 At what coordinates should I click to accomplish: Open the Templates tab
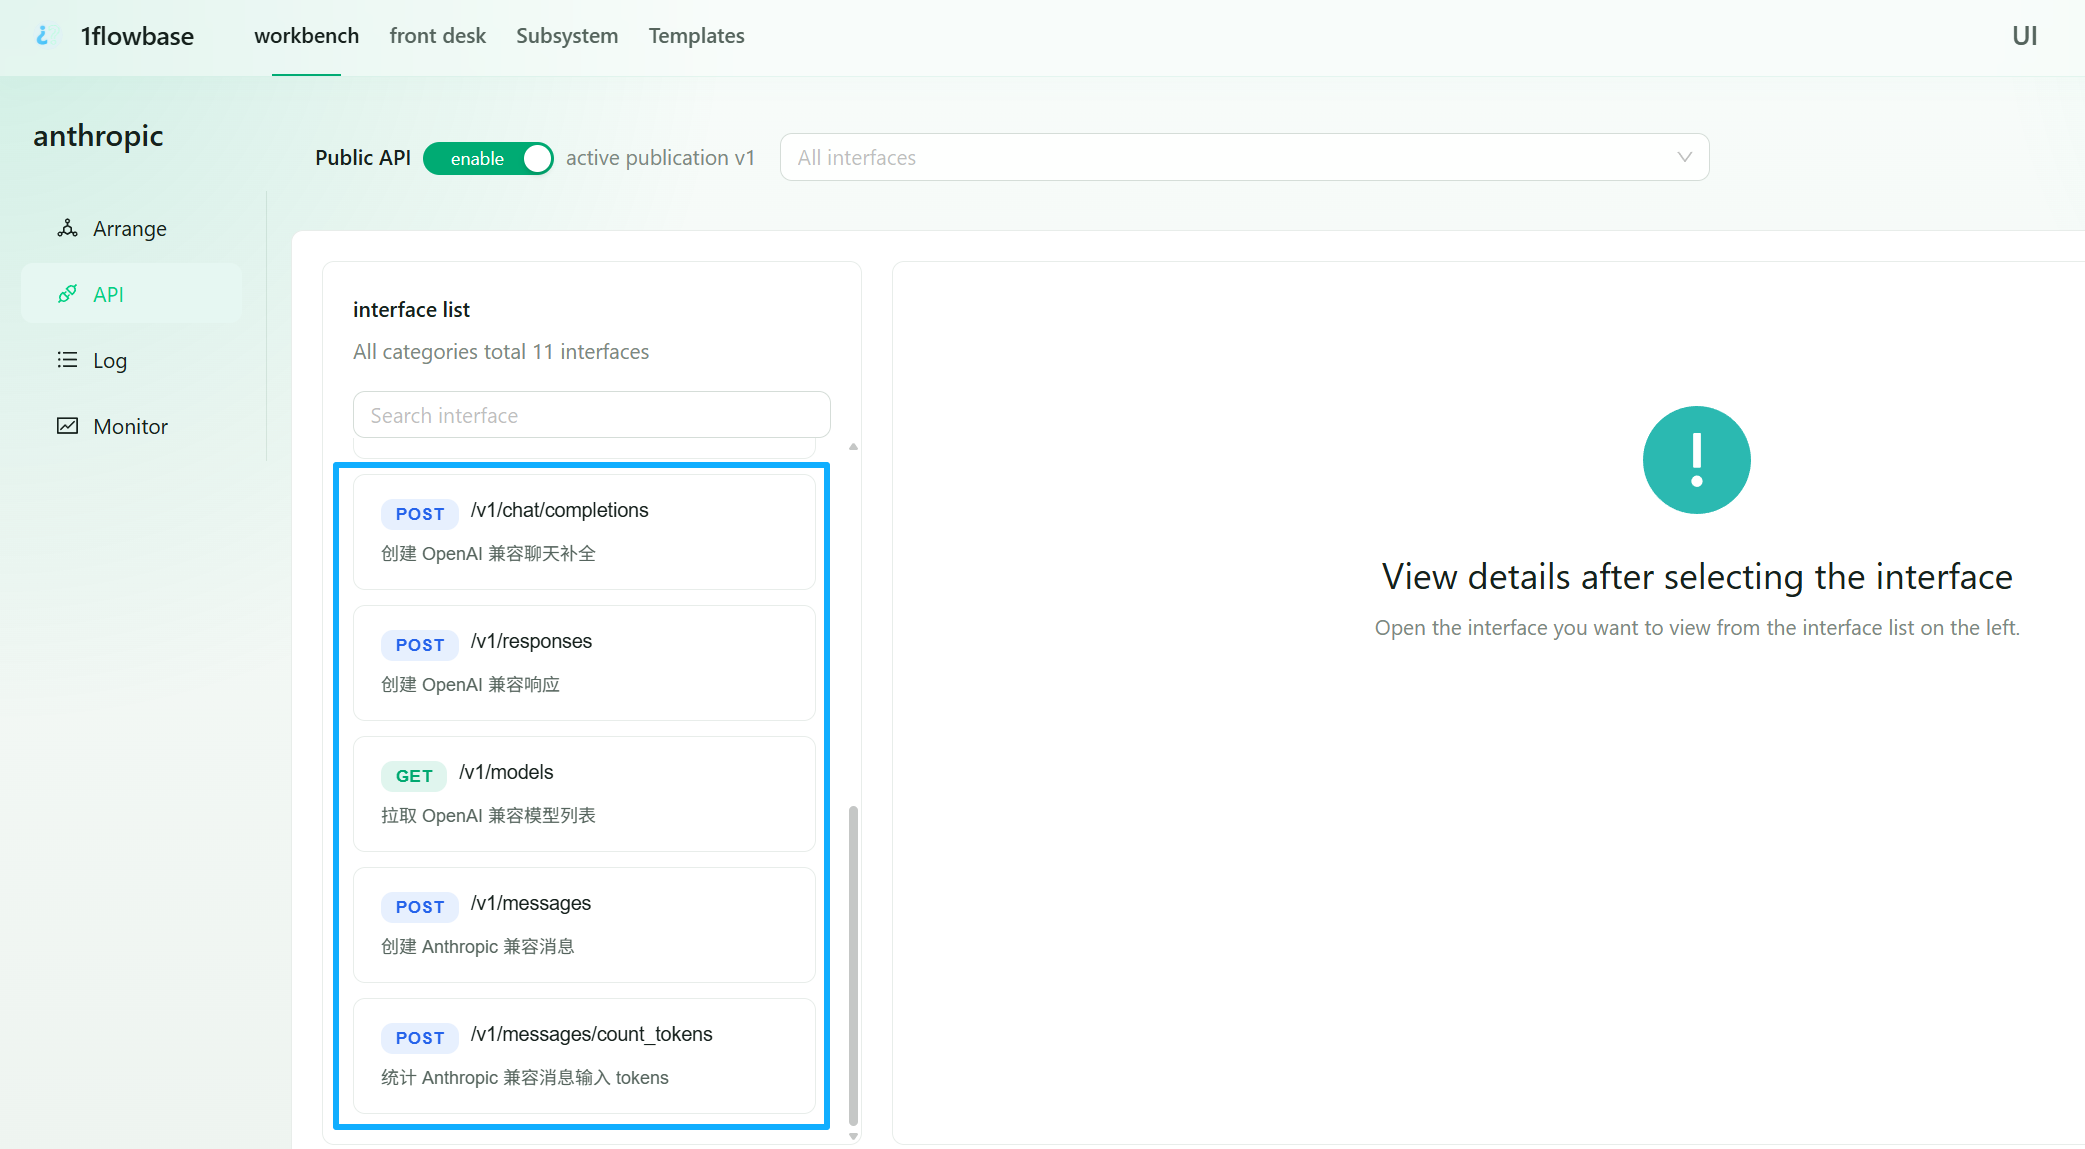click(x=696, y=36)
